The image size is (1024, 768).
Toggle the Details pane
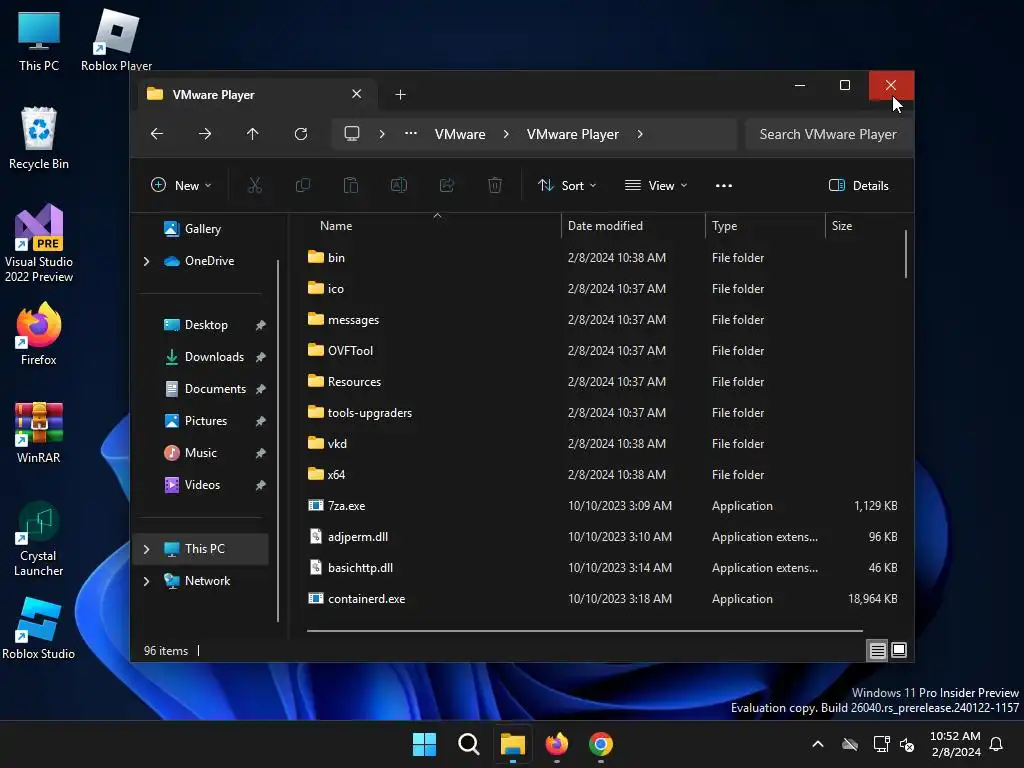859,185
